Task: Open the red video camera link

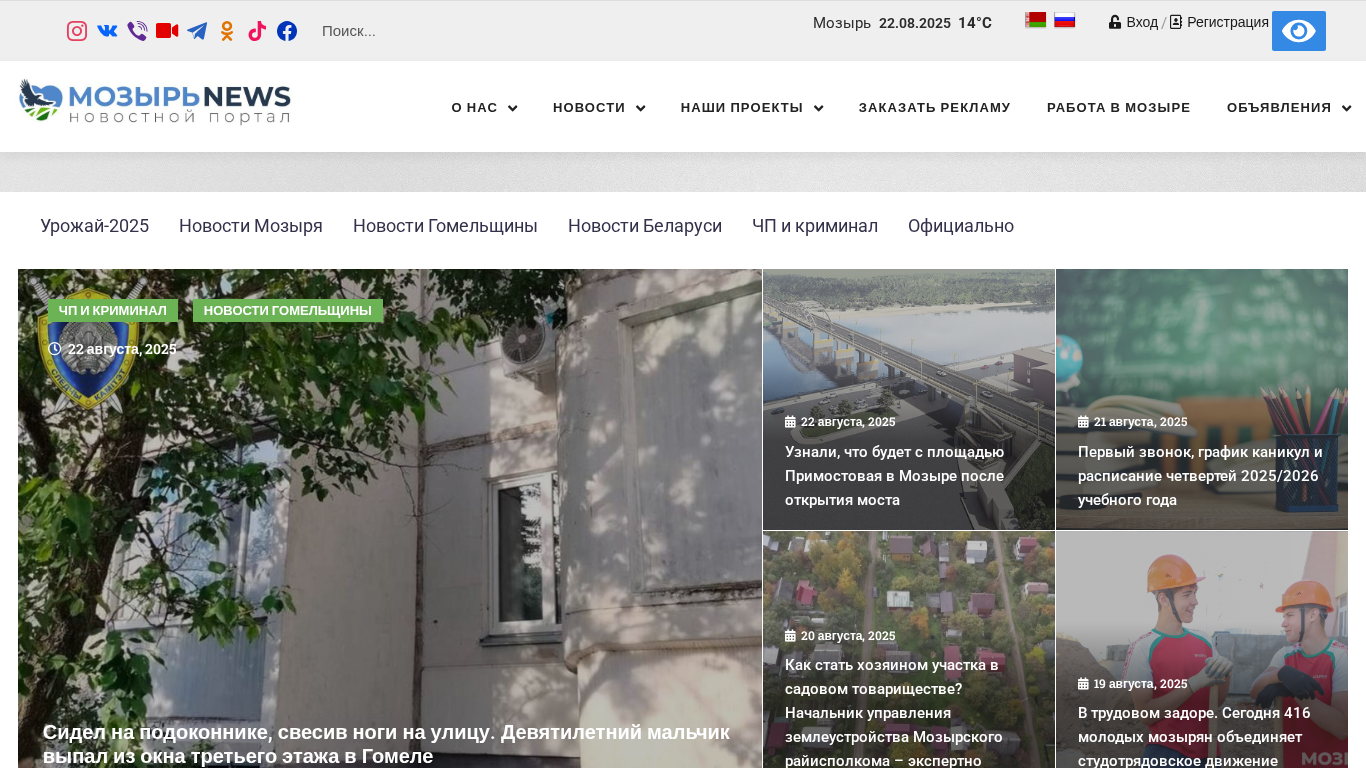Action: coord(167,31)
